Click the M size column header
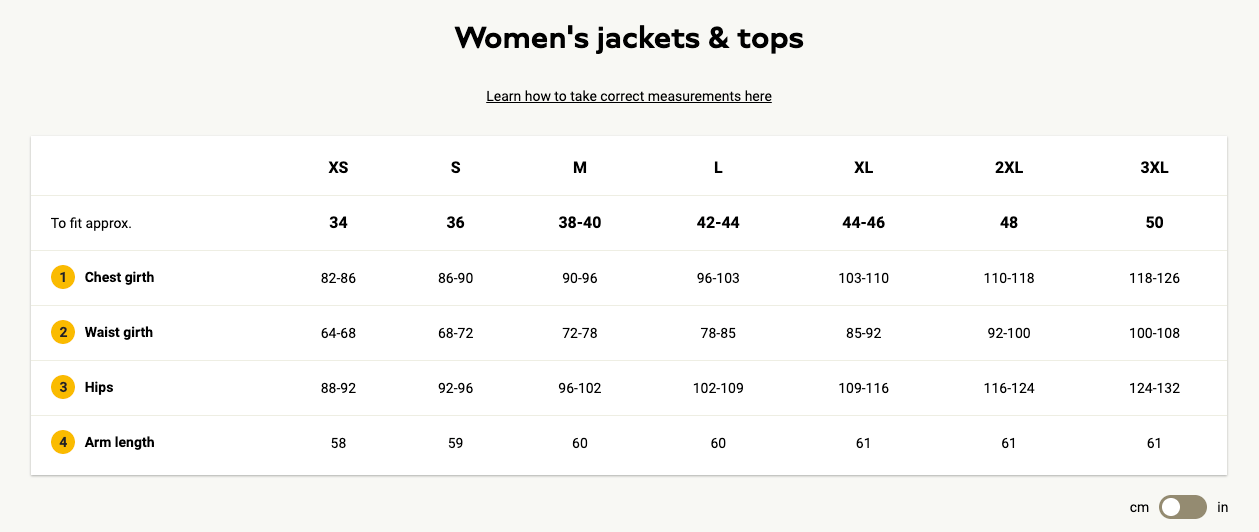The image size is (1259, 532). (x=580, y=168)
